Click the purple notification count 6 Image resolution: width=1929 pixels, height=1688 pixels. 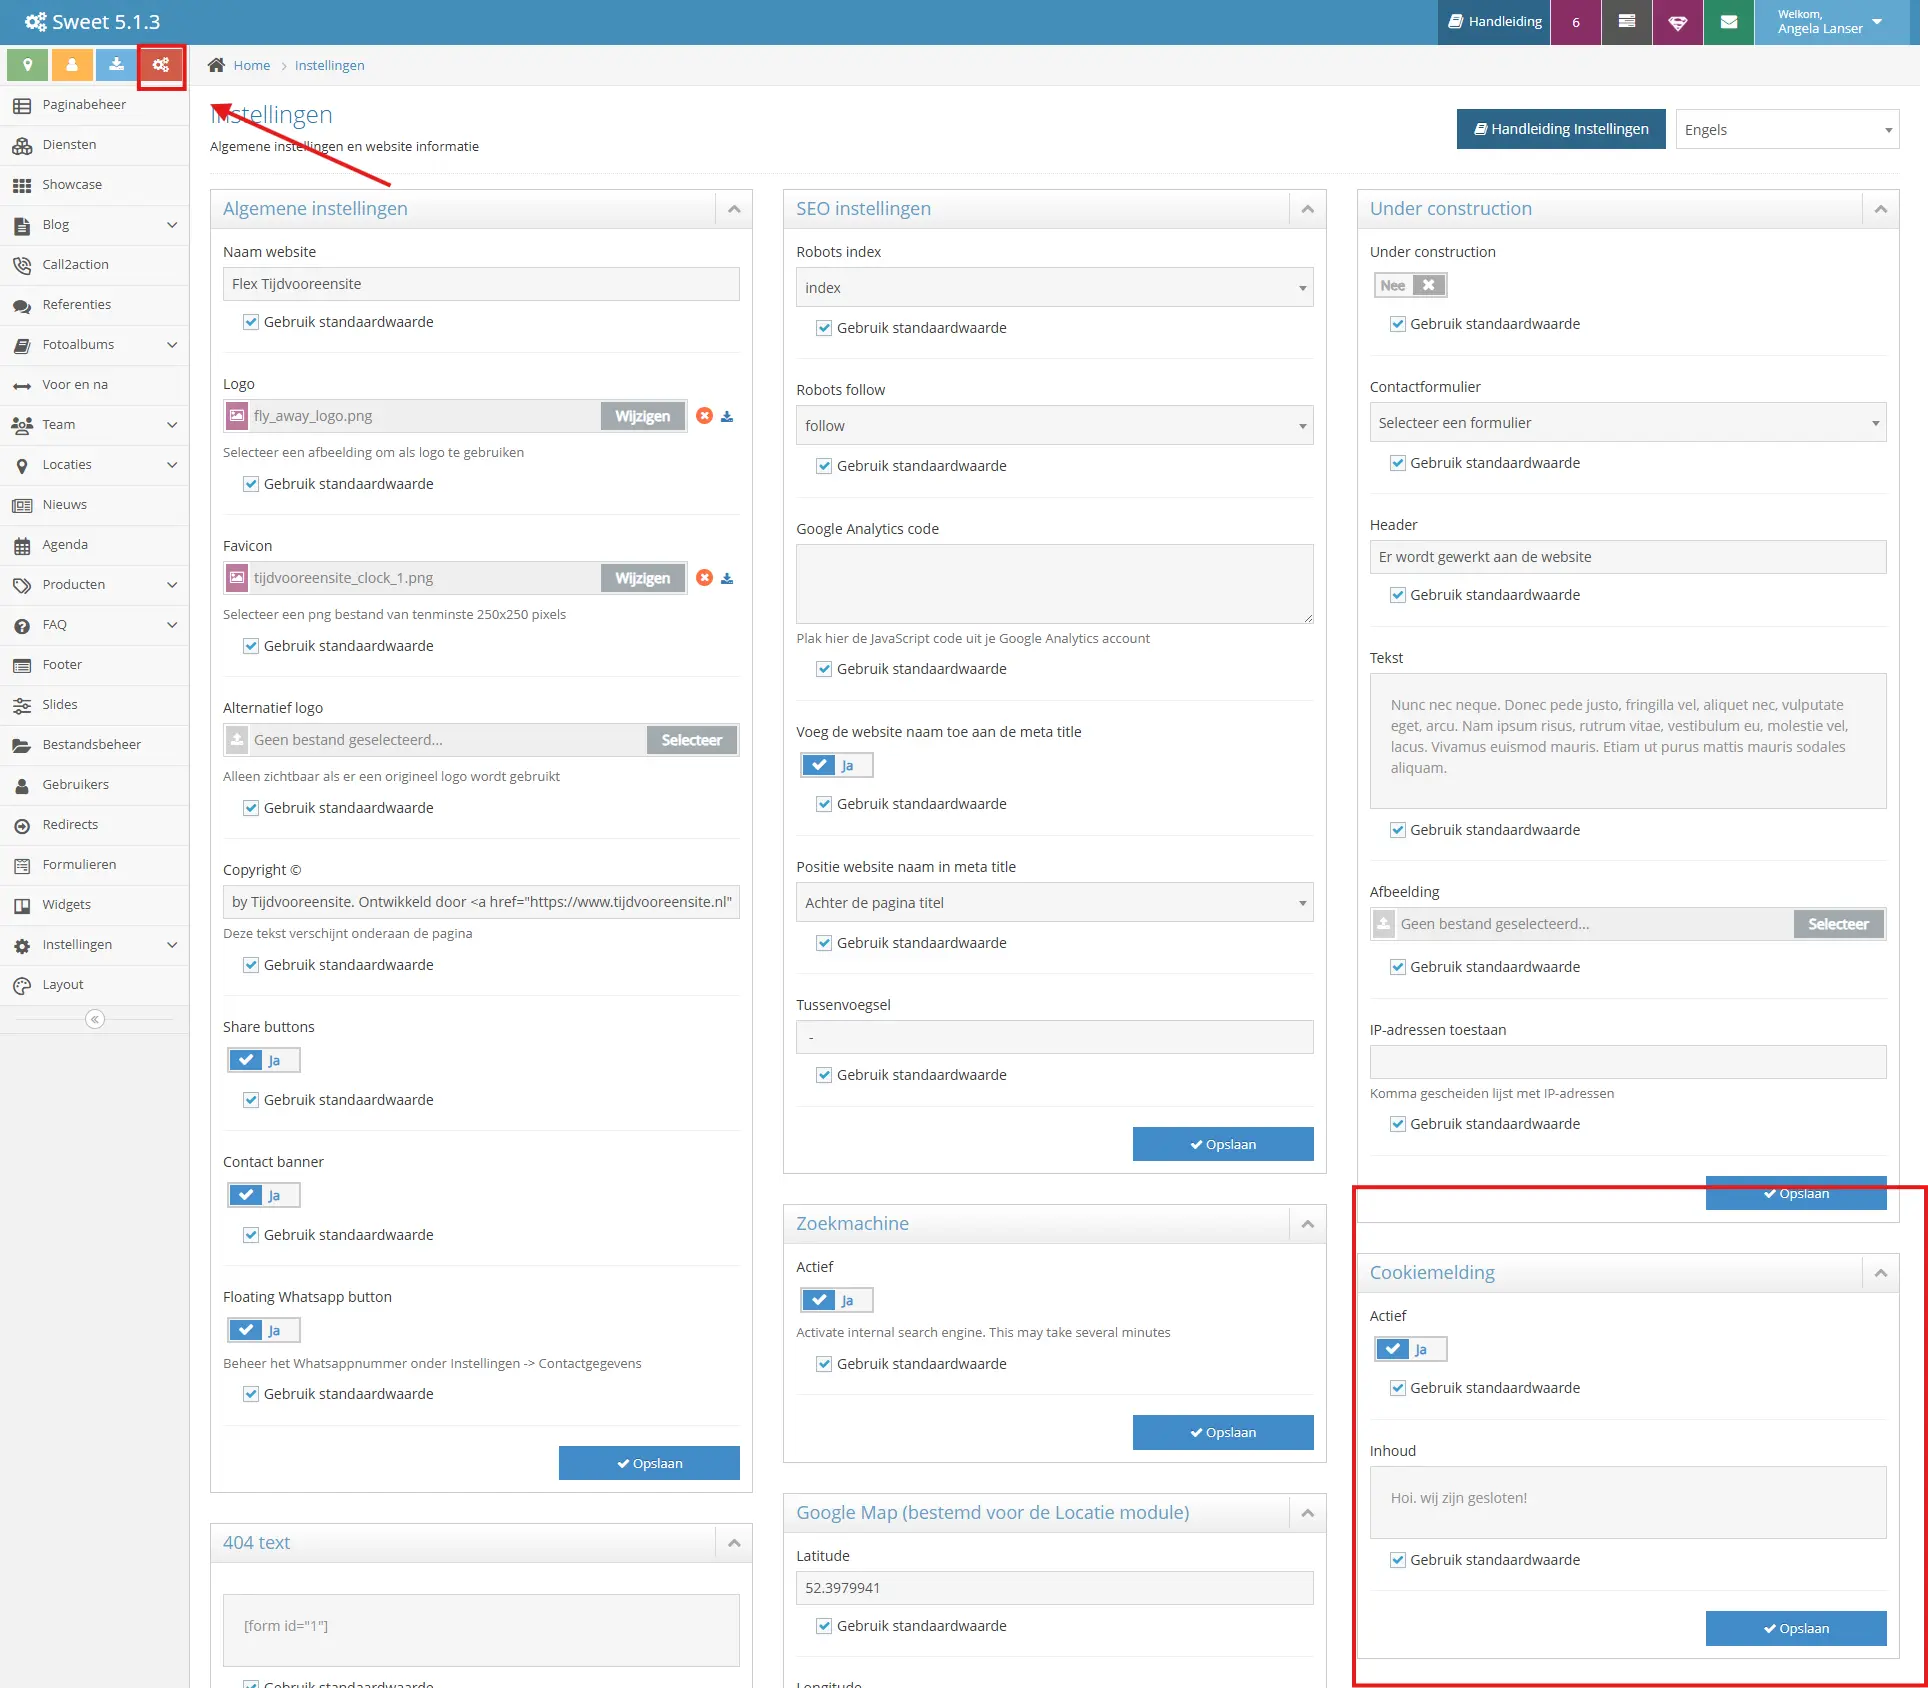coord(1576,22)
